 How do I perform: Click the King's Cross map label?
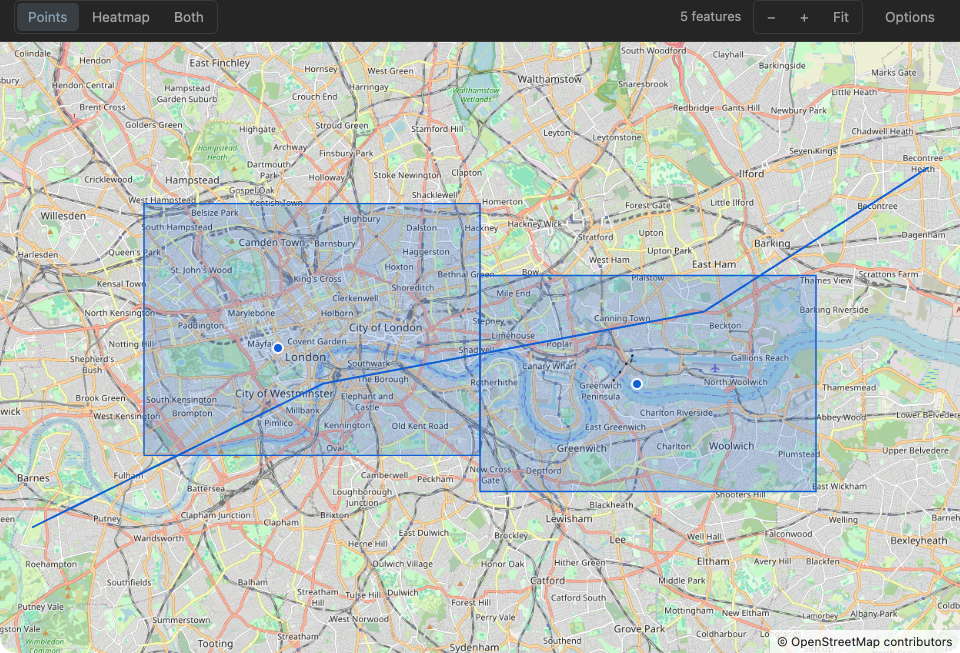click(317, 279)
